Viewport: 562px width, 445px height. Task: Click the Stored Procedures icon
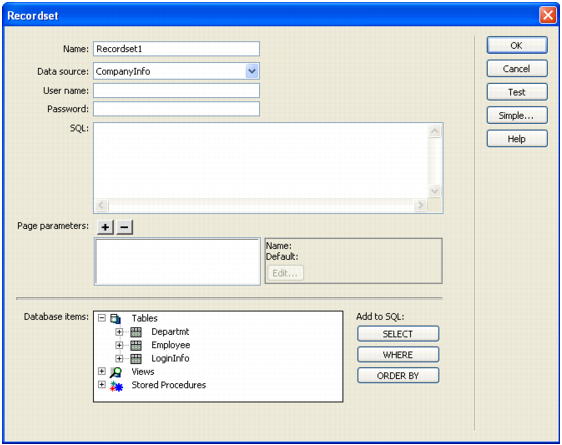(116, 386)
